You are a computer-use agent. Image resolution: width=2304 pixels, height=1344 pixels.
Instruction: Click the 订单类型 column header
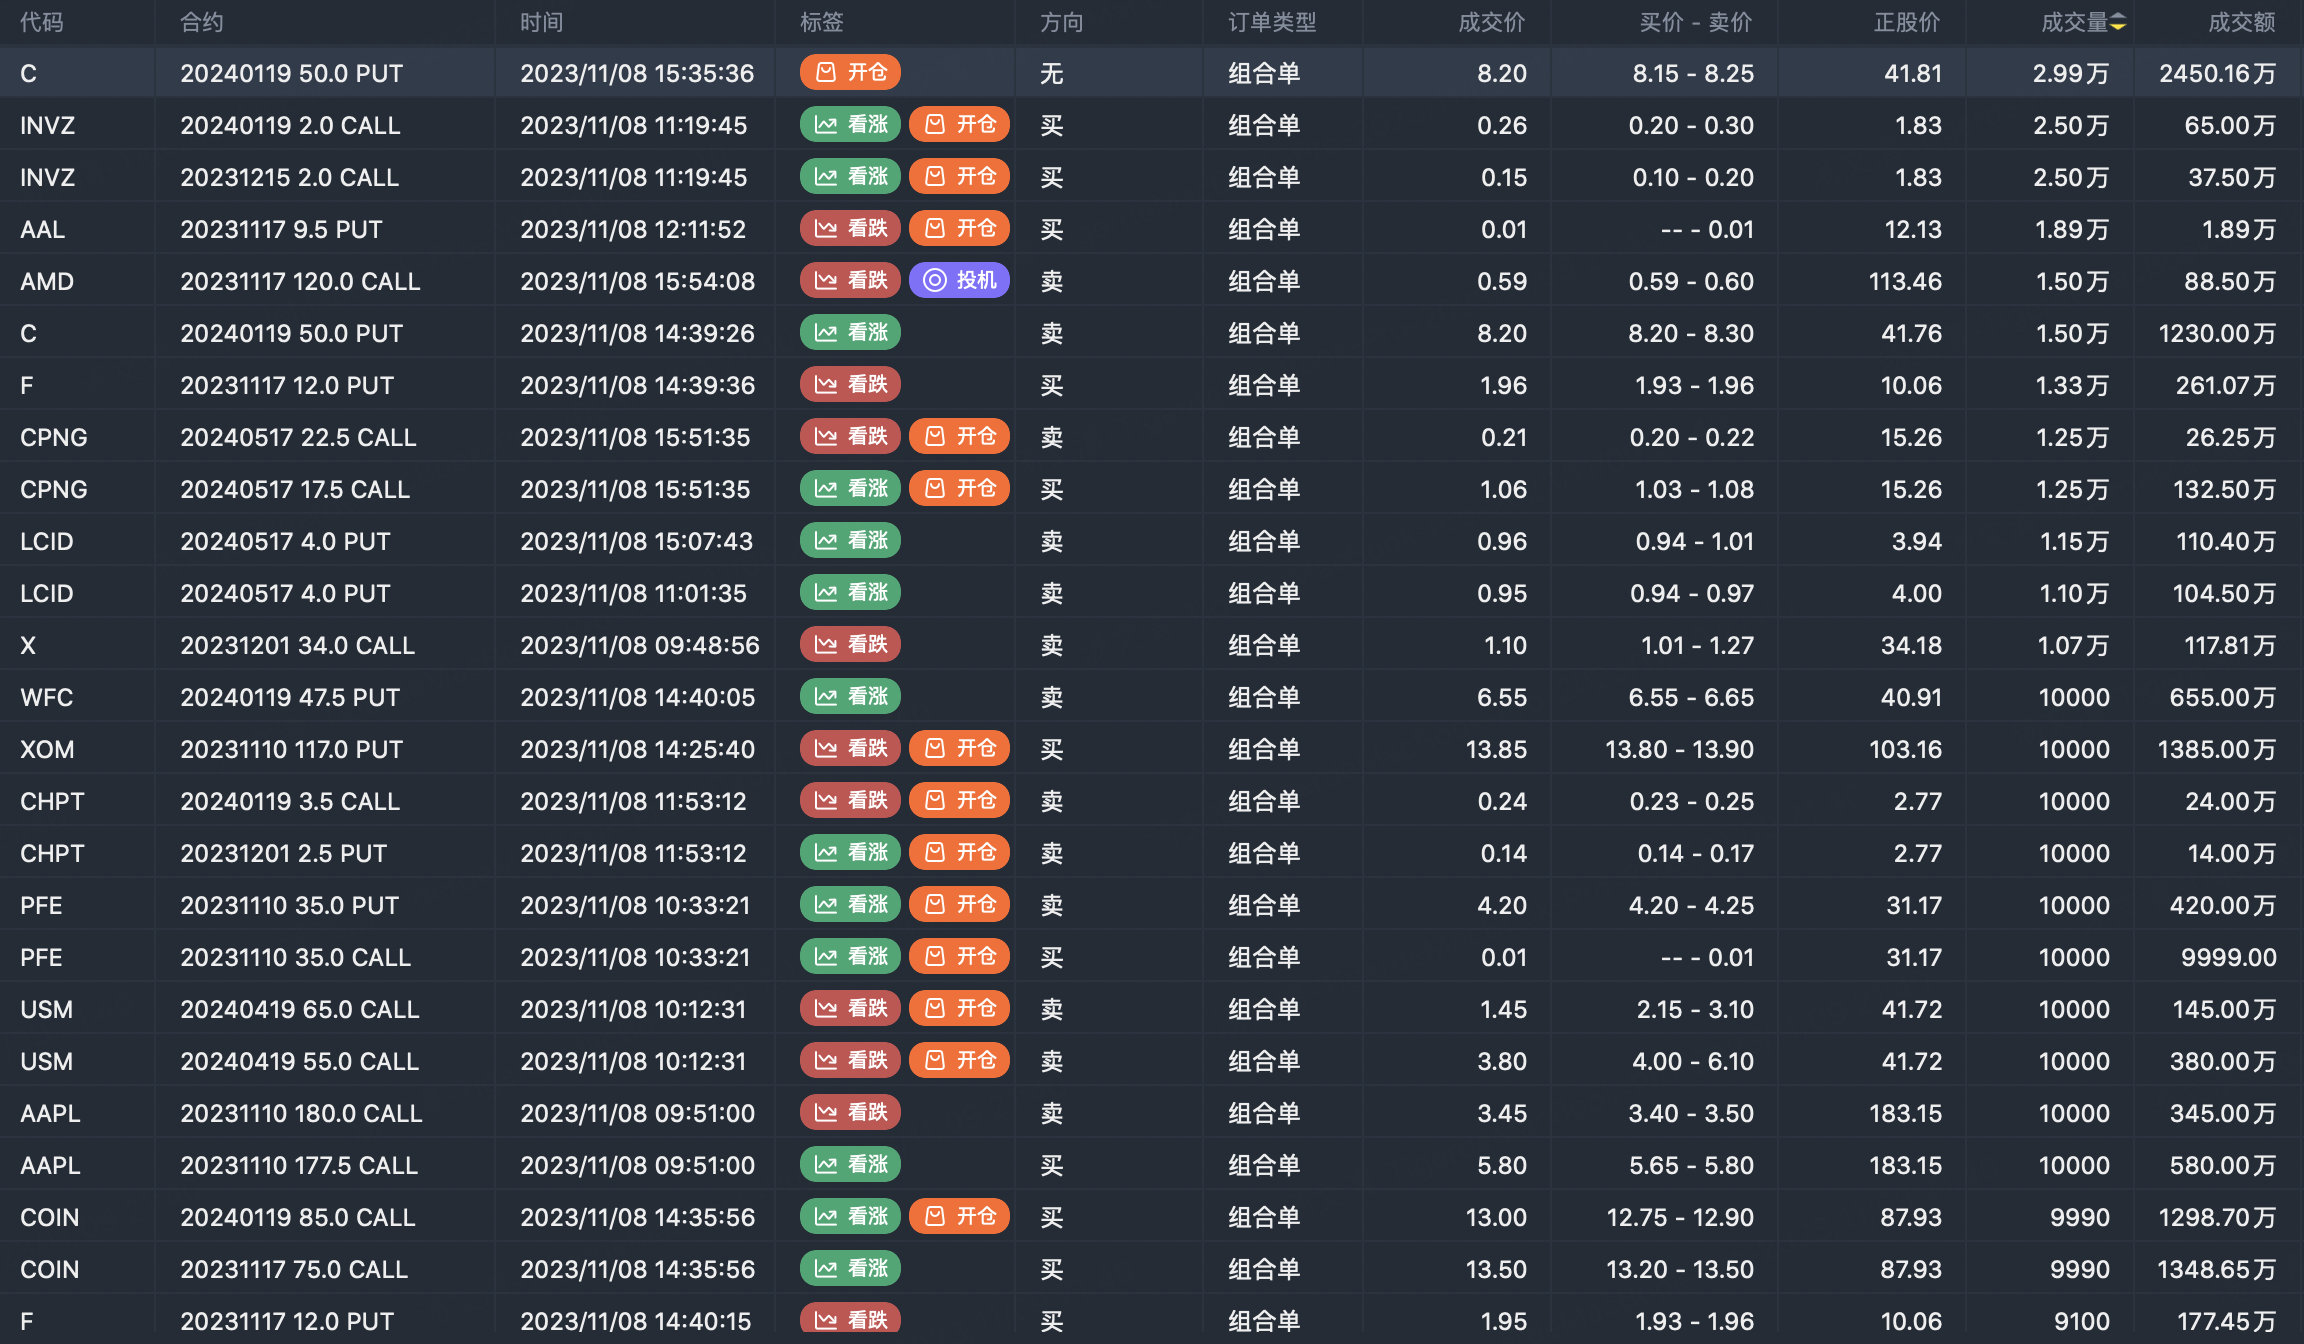1272,22
